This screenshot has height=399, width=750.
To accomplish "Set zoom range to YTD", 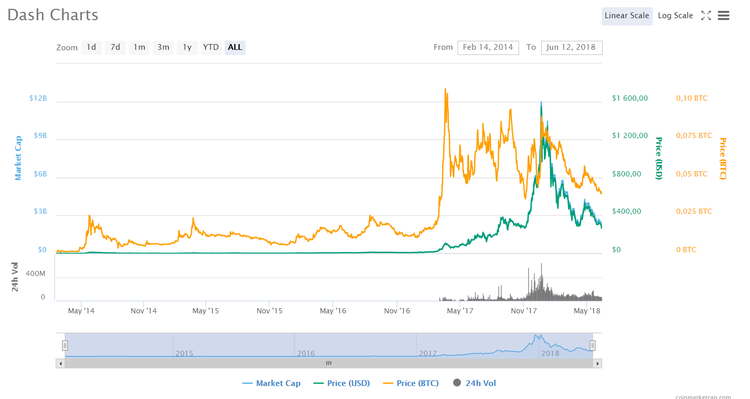I will [210, 47].
